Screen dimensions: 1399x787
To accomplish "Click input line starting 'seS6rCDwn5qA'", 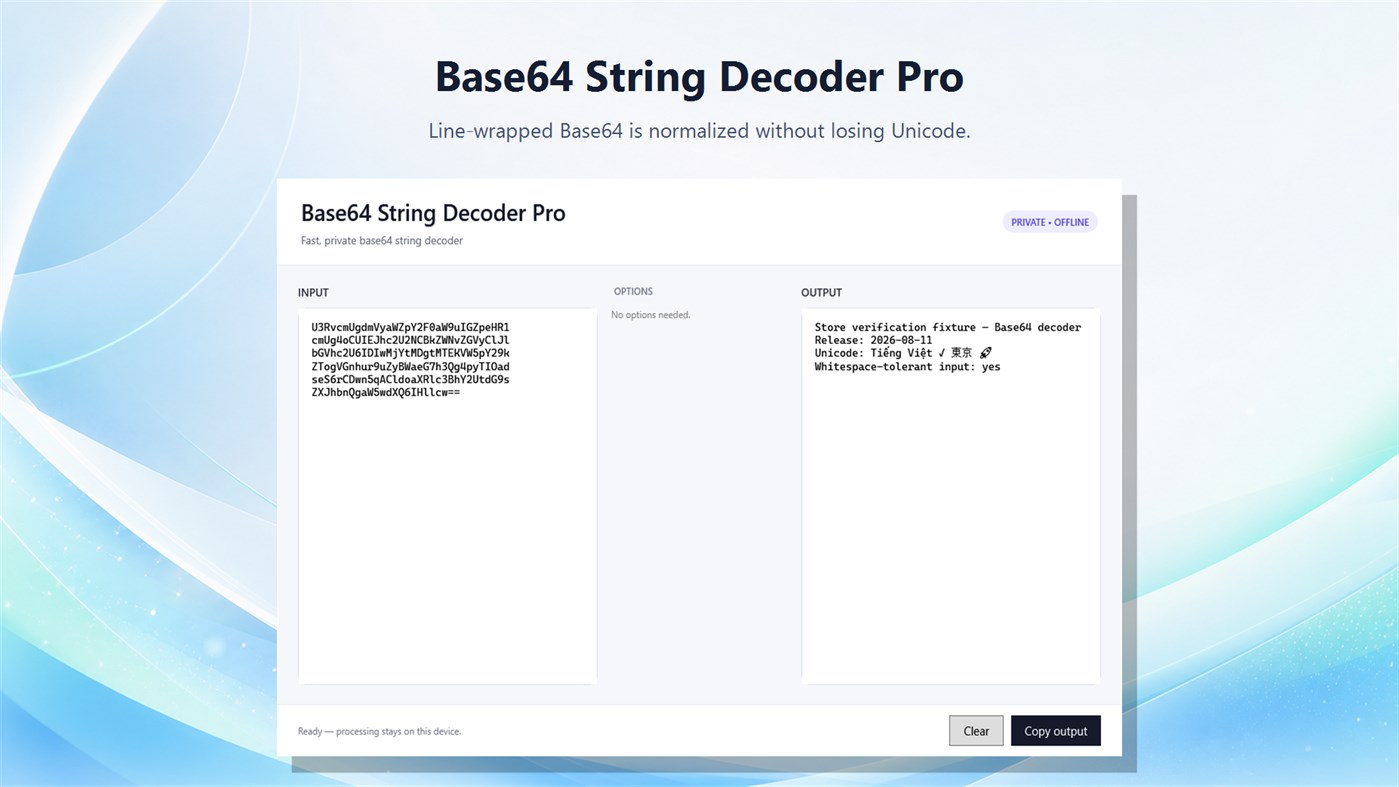I will click(x=410, y=380).
